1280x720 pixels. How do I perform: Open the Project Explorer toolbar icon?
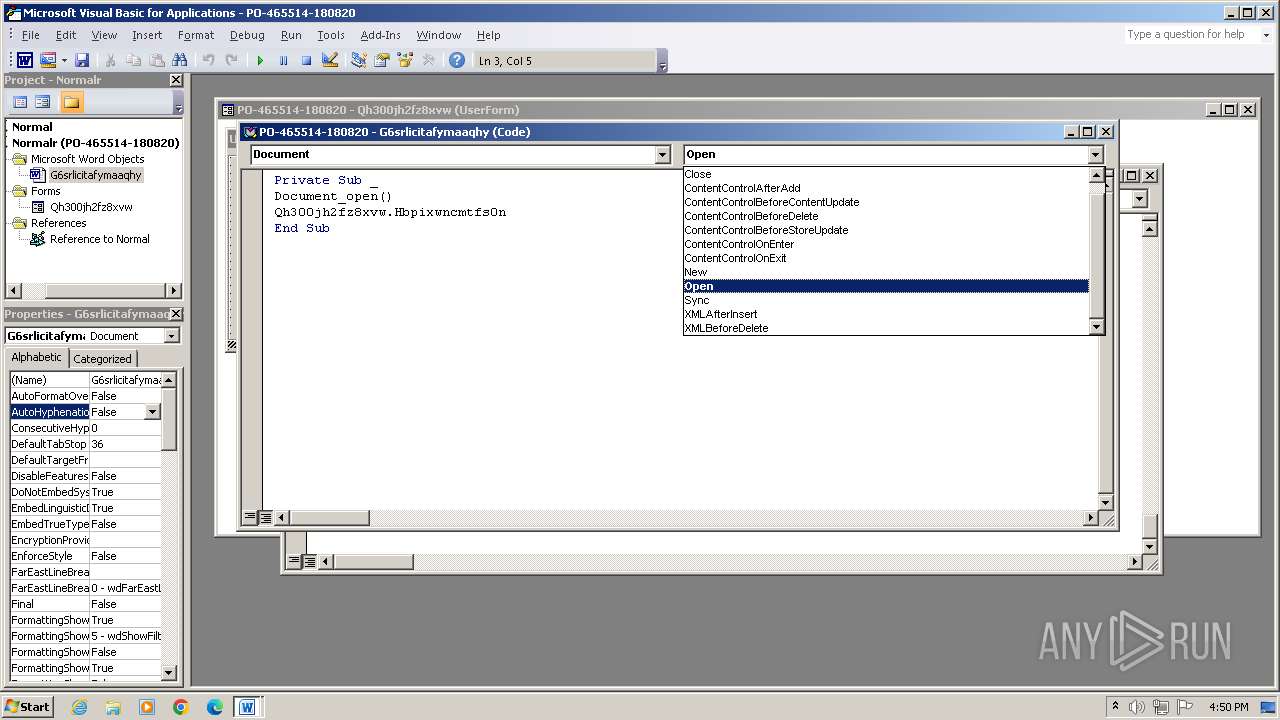point(358,60)
